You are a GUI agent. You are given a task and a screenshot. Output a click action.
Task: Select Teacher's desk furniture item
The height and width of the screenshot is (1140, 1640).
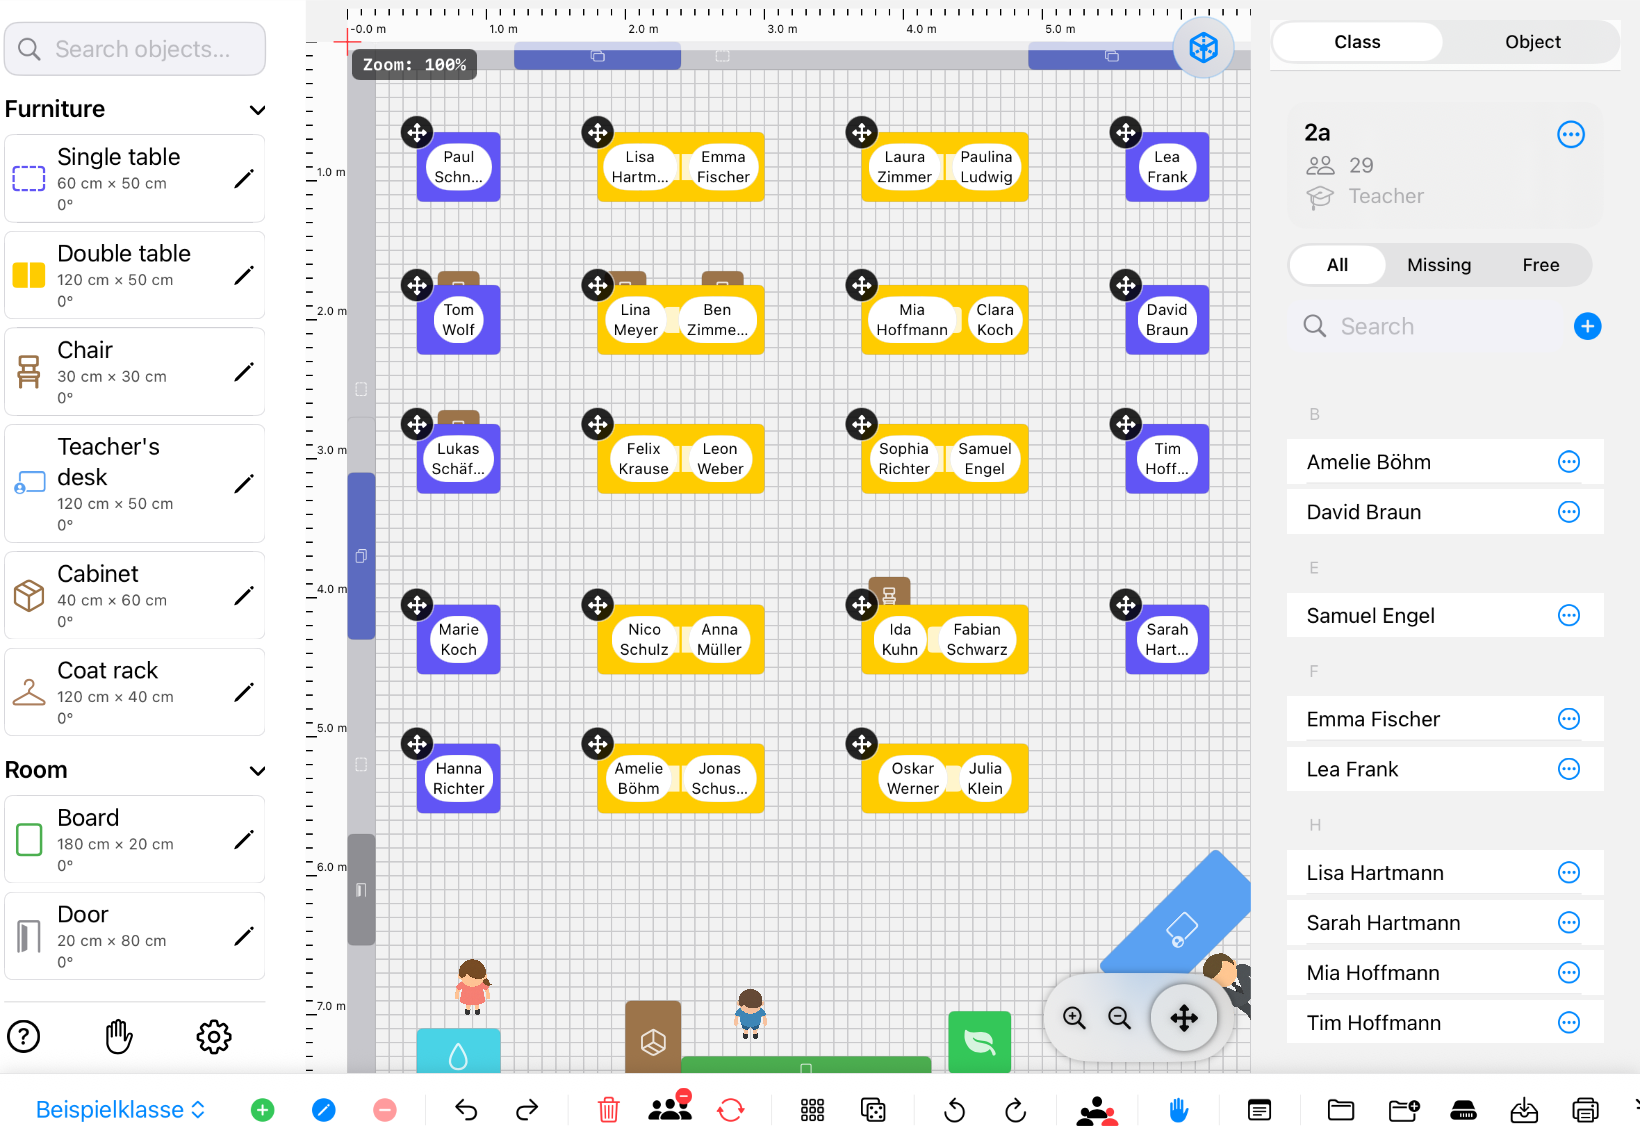(x=134, y=484)
